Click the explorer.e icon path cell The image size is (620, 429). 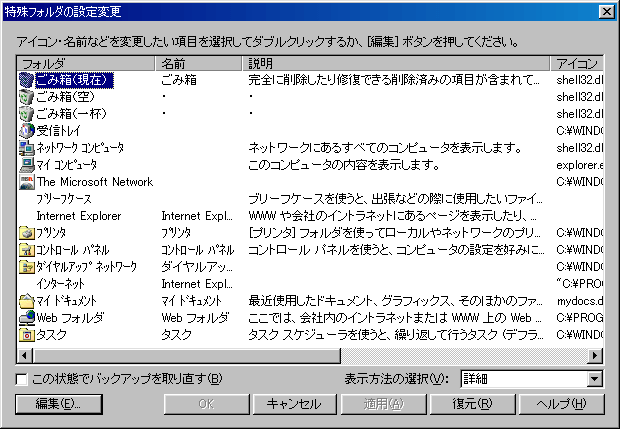579,165
